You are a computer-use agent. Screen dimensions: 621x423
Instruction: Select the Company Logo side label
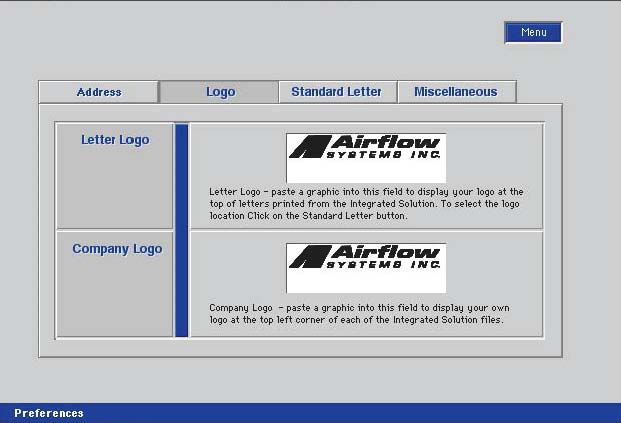(117, 249)
